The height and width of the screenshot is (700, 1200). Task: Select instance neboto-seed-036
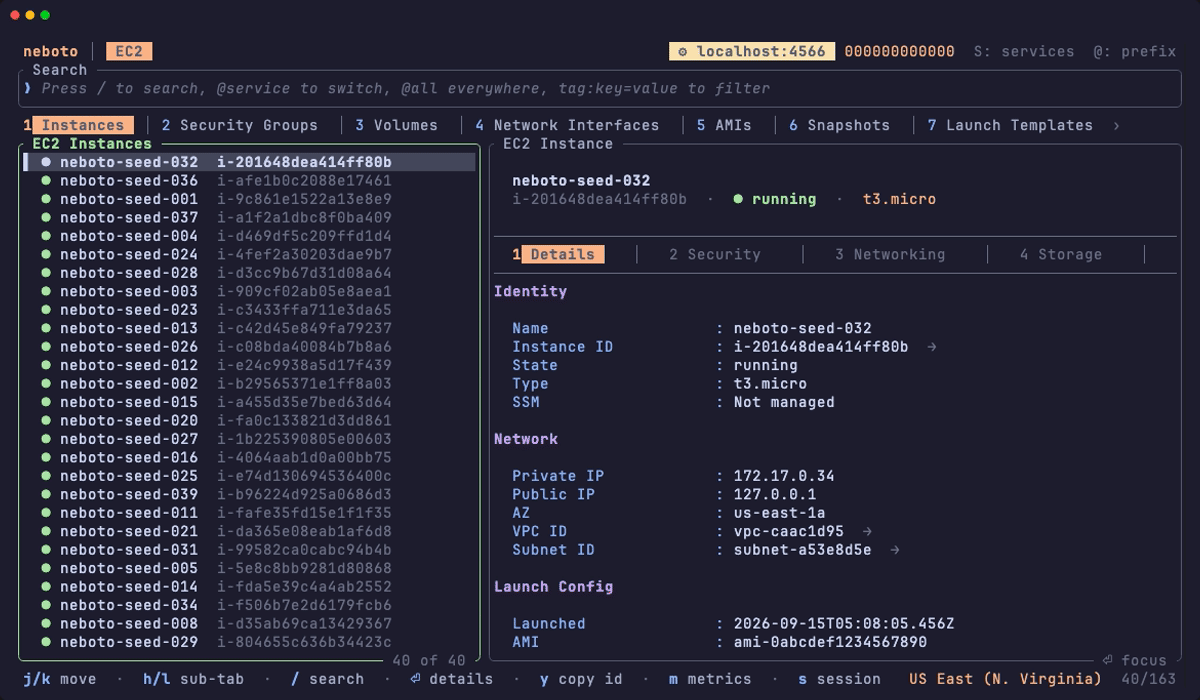point(249,181)
